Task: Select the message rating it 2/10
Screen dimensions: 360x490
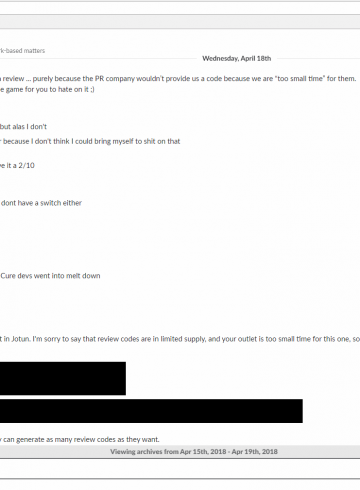Action: point(17,165)
